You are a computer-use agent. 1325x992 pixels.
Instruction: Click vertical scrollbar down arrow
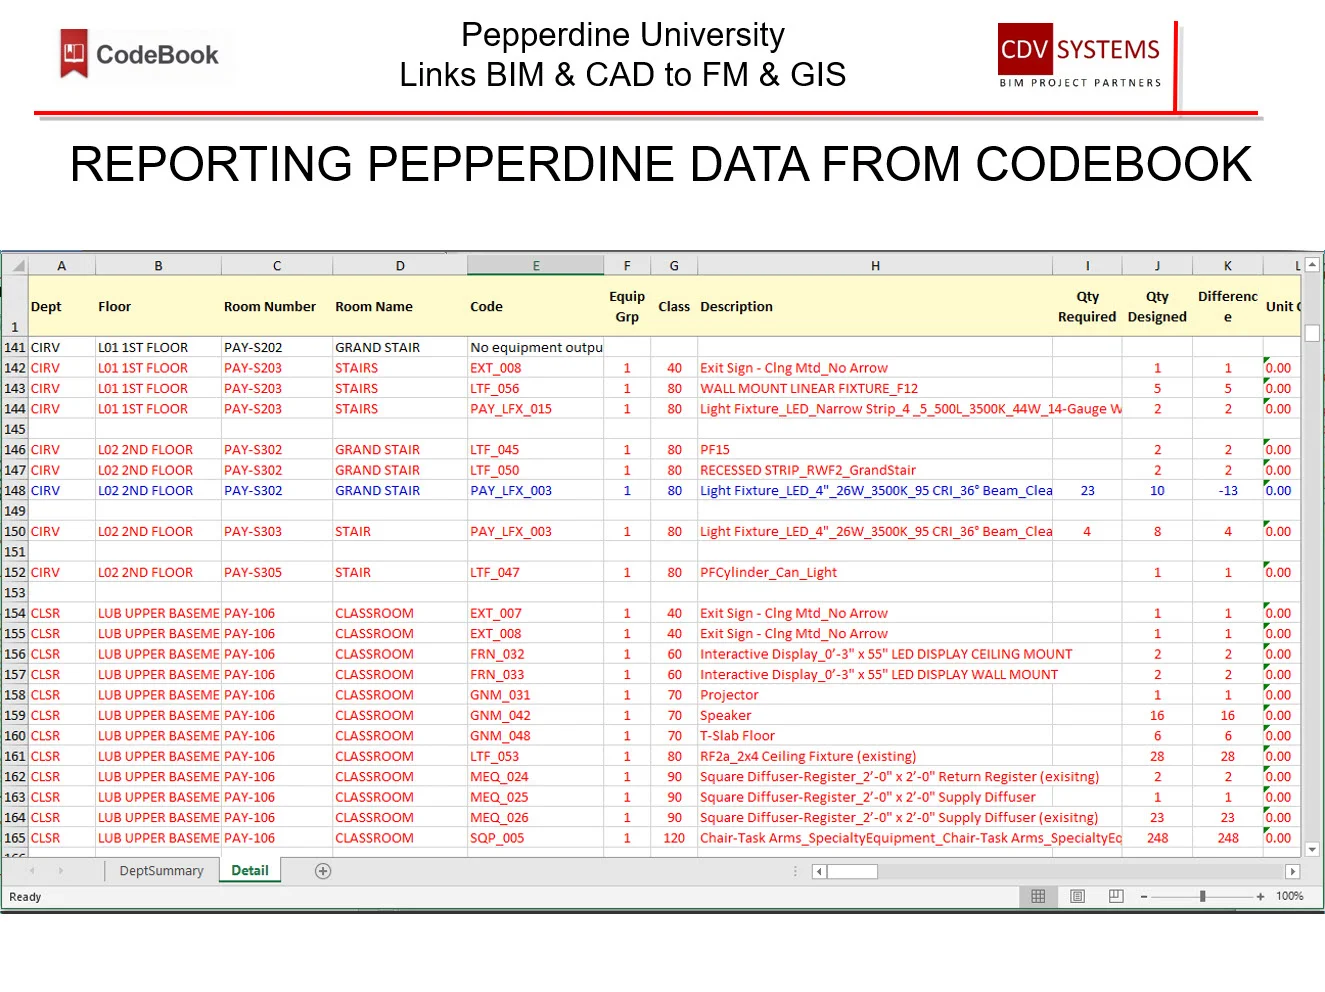click(x=1312, y=849)
